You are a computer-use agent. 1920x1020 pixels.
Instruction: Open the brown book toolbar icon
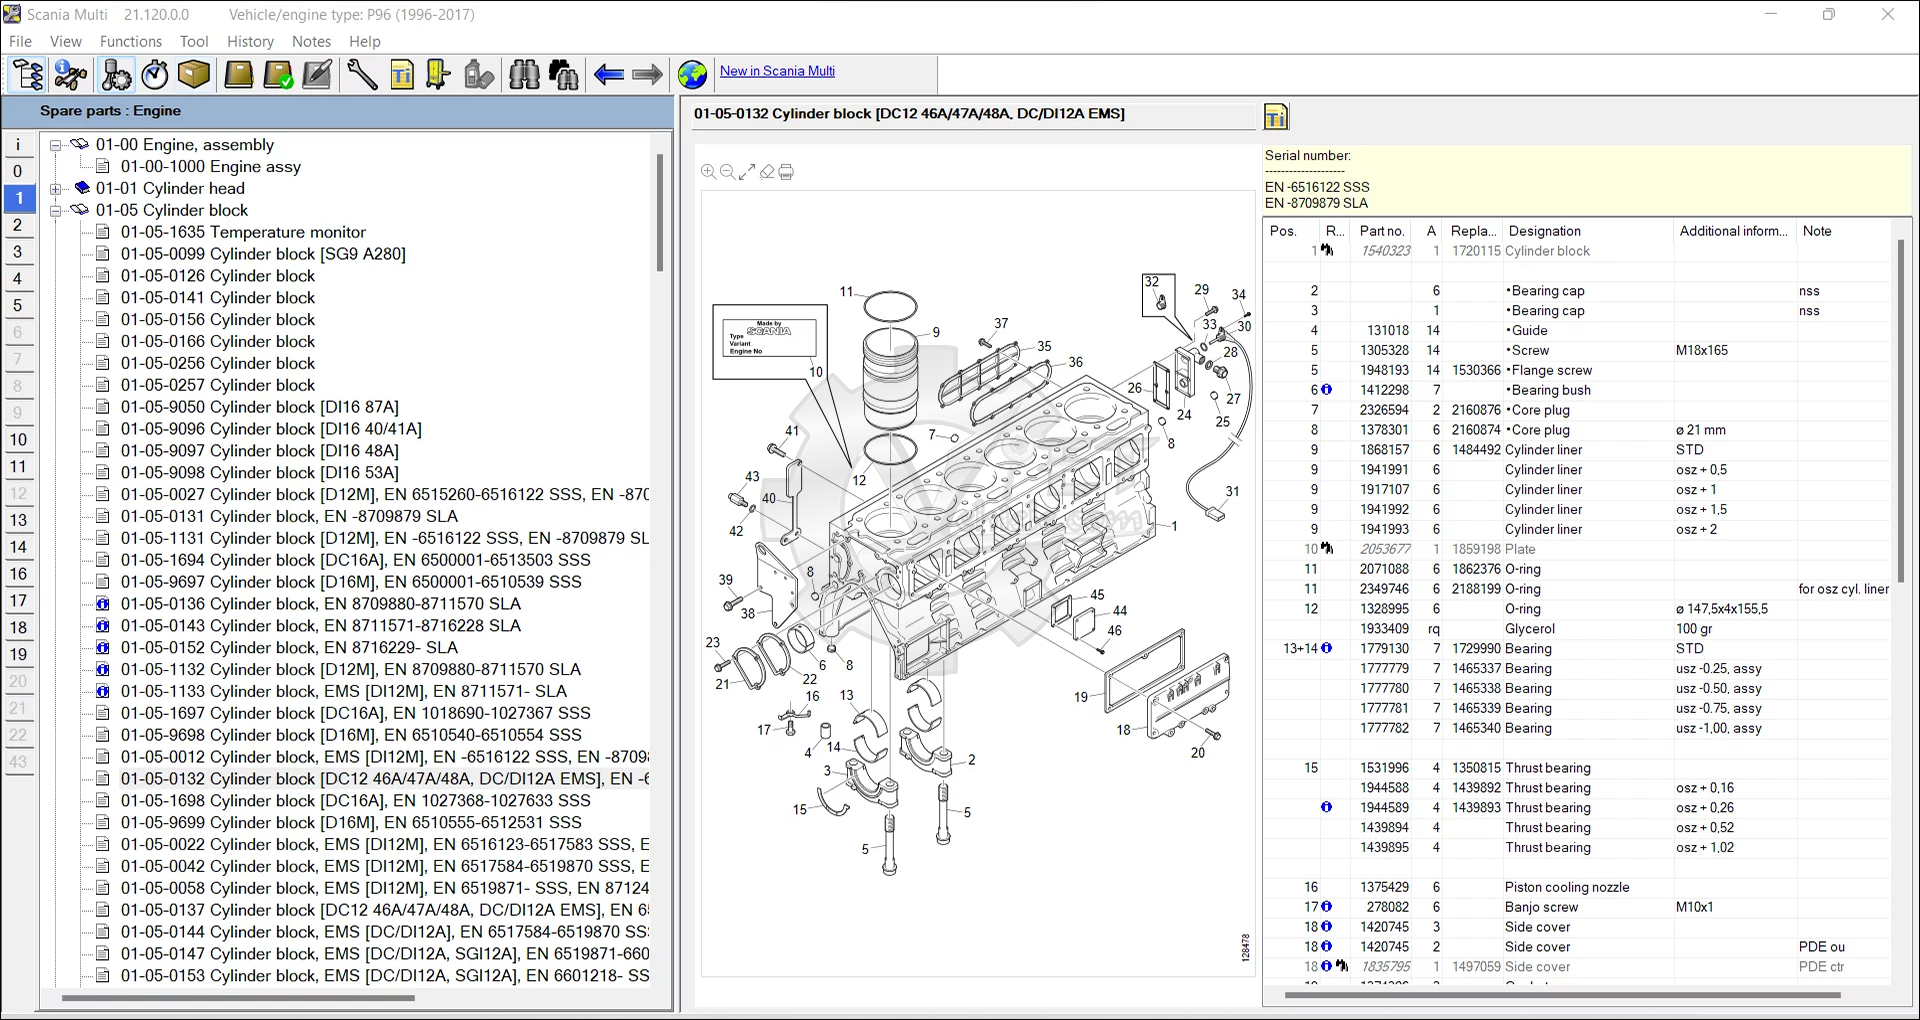pos(238,75)
